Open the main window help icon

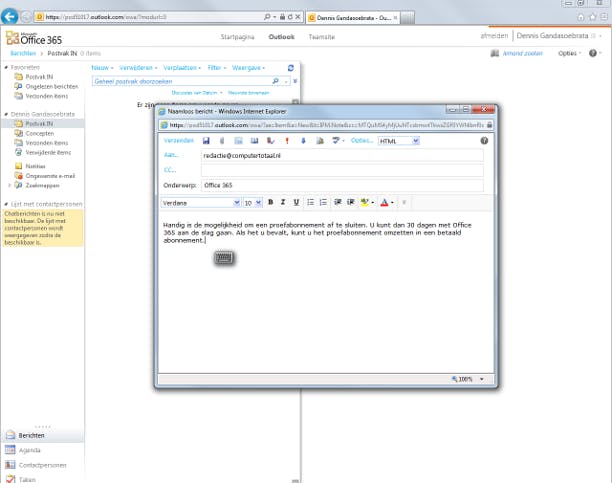click(592, 53)
